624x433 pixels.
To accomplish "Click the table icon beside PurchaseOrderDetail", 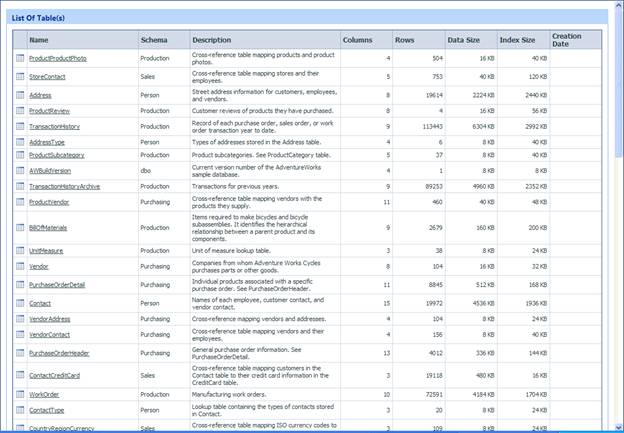I will pos(20,285).
